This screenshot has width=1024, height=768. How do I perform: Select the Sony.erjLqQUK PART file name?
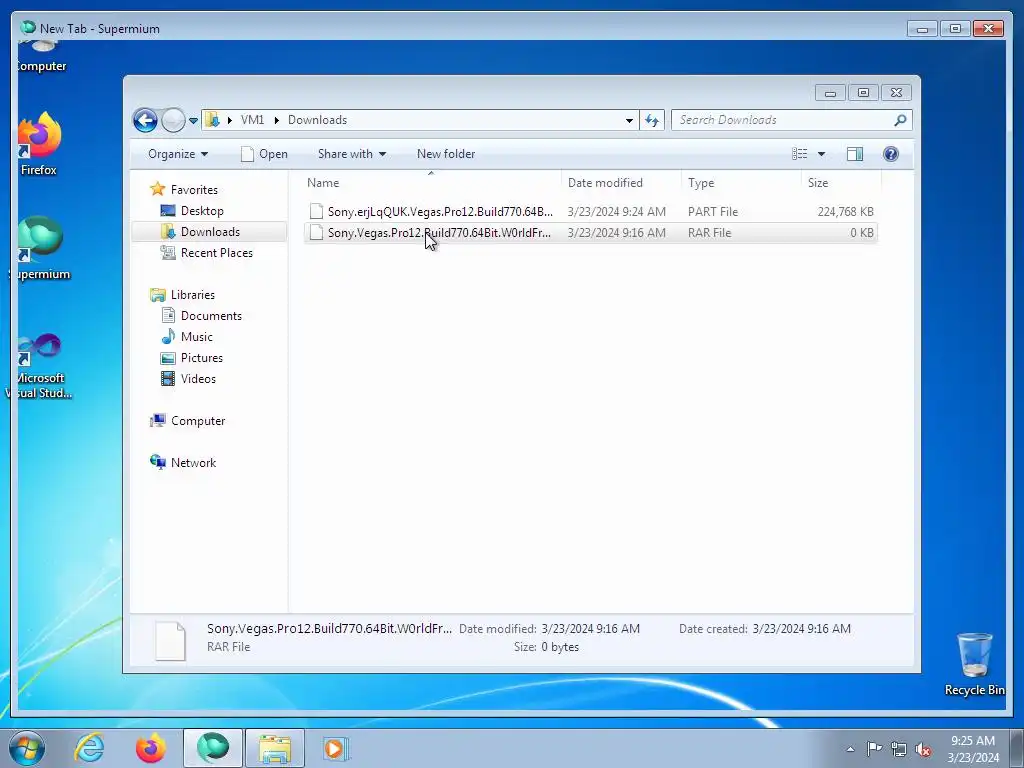(440, 212)
